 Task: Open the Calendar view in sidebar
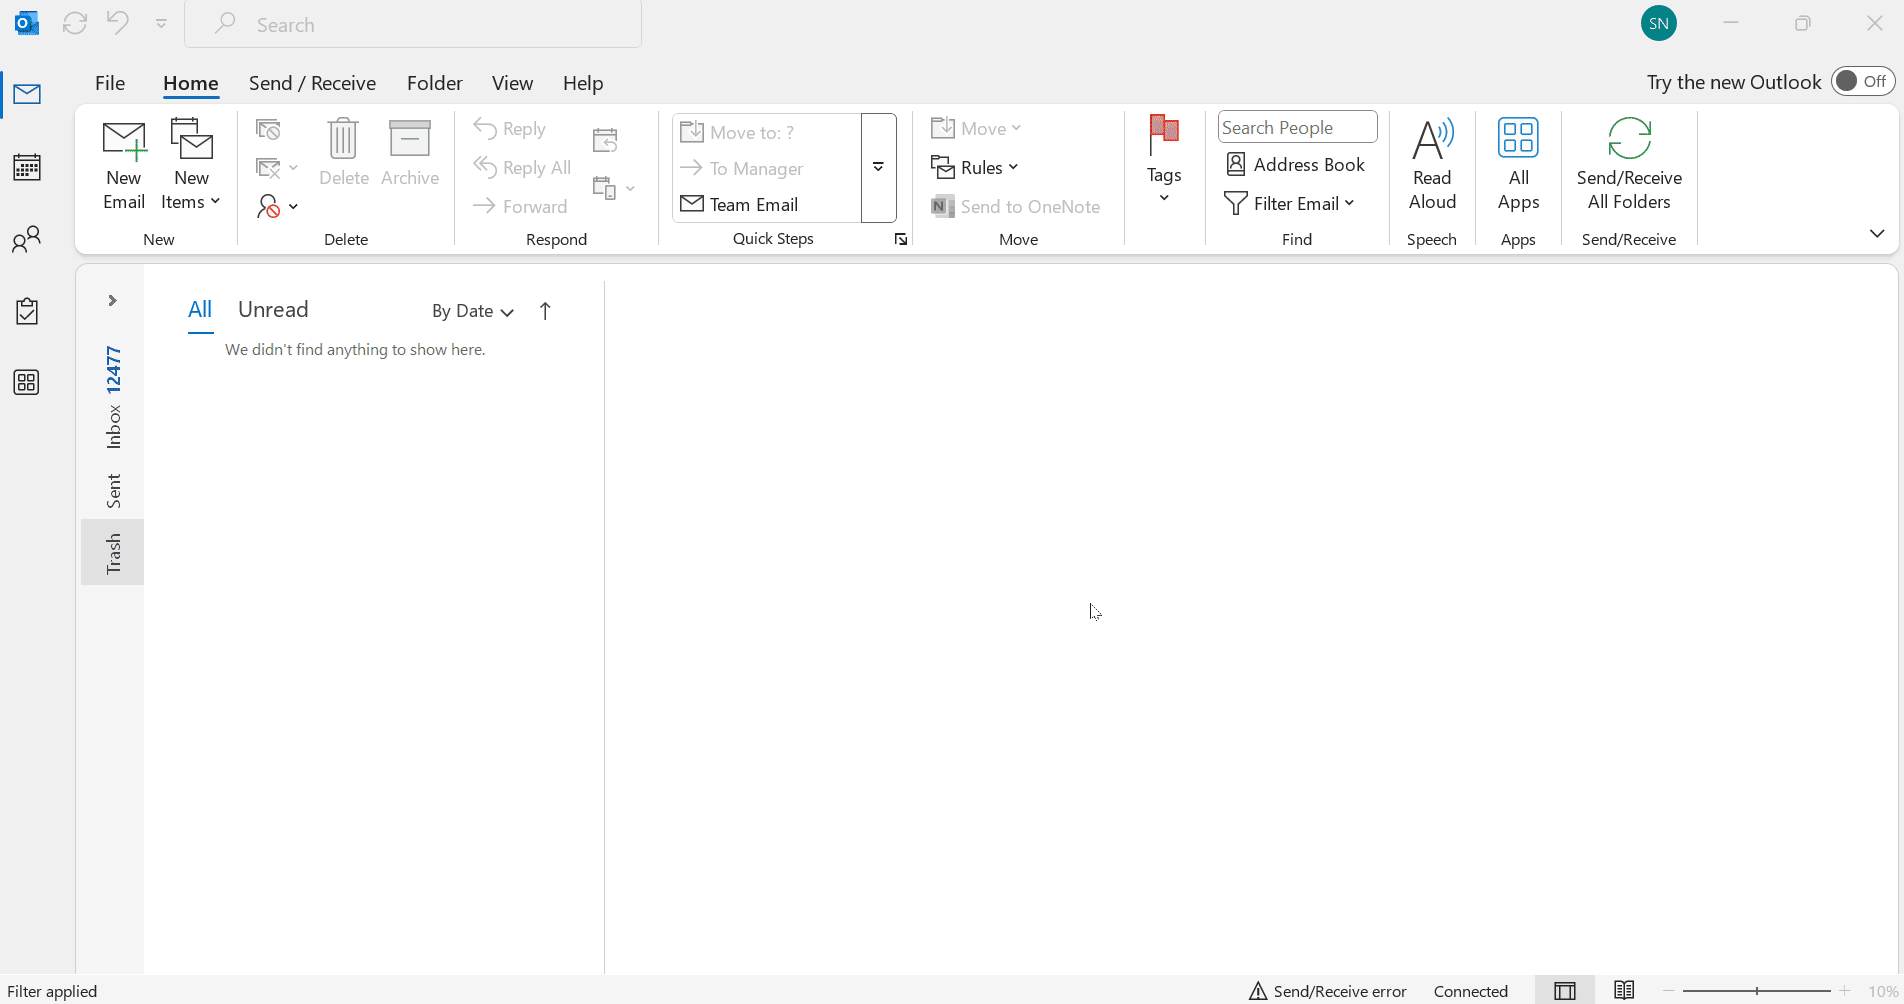click(x=27, y=167)
